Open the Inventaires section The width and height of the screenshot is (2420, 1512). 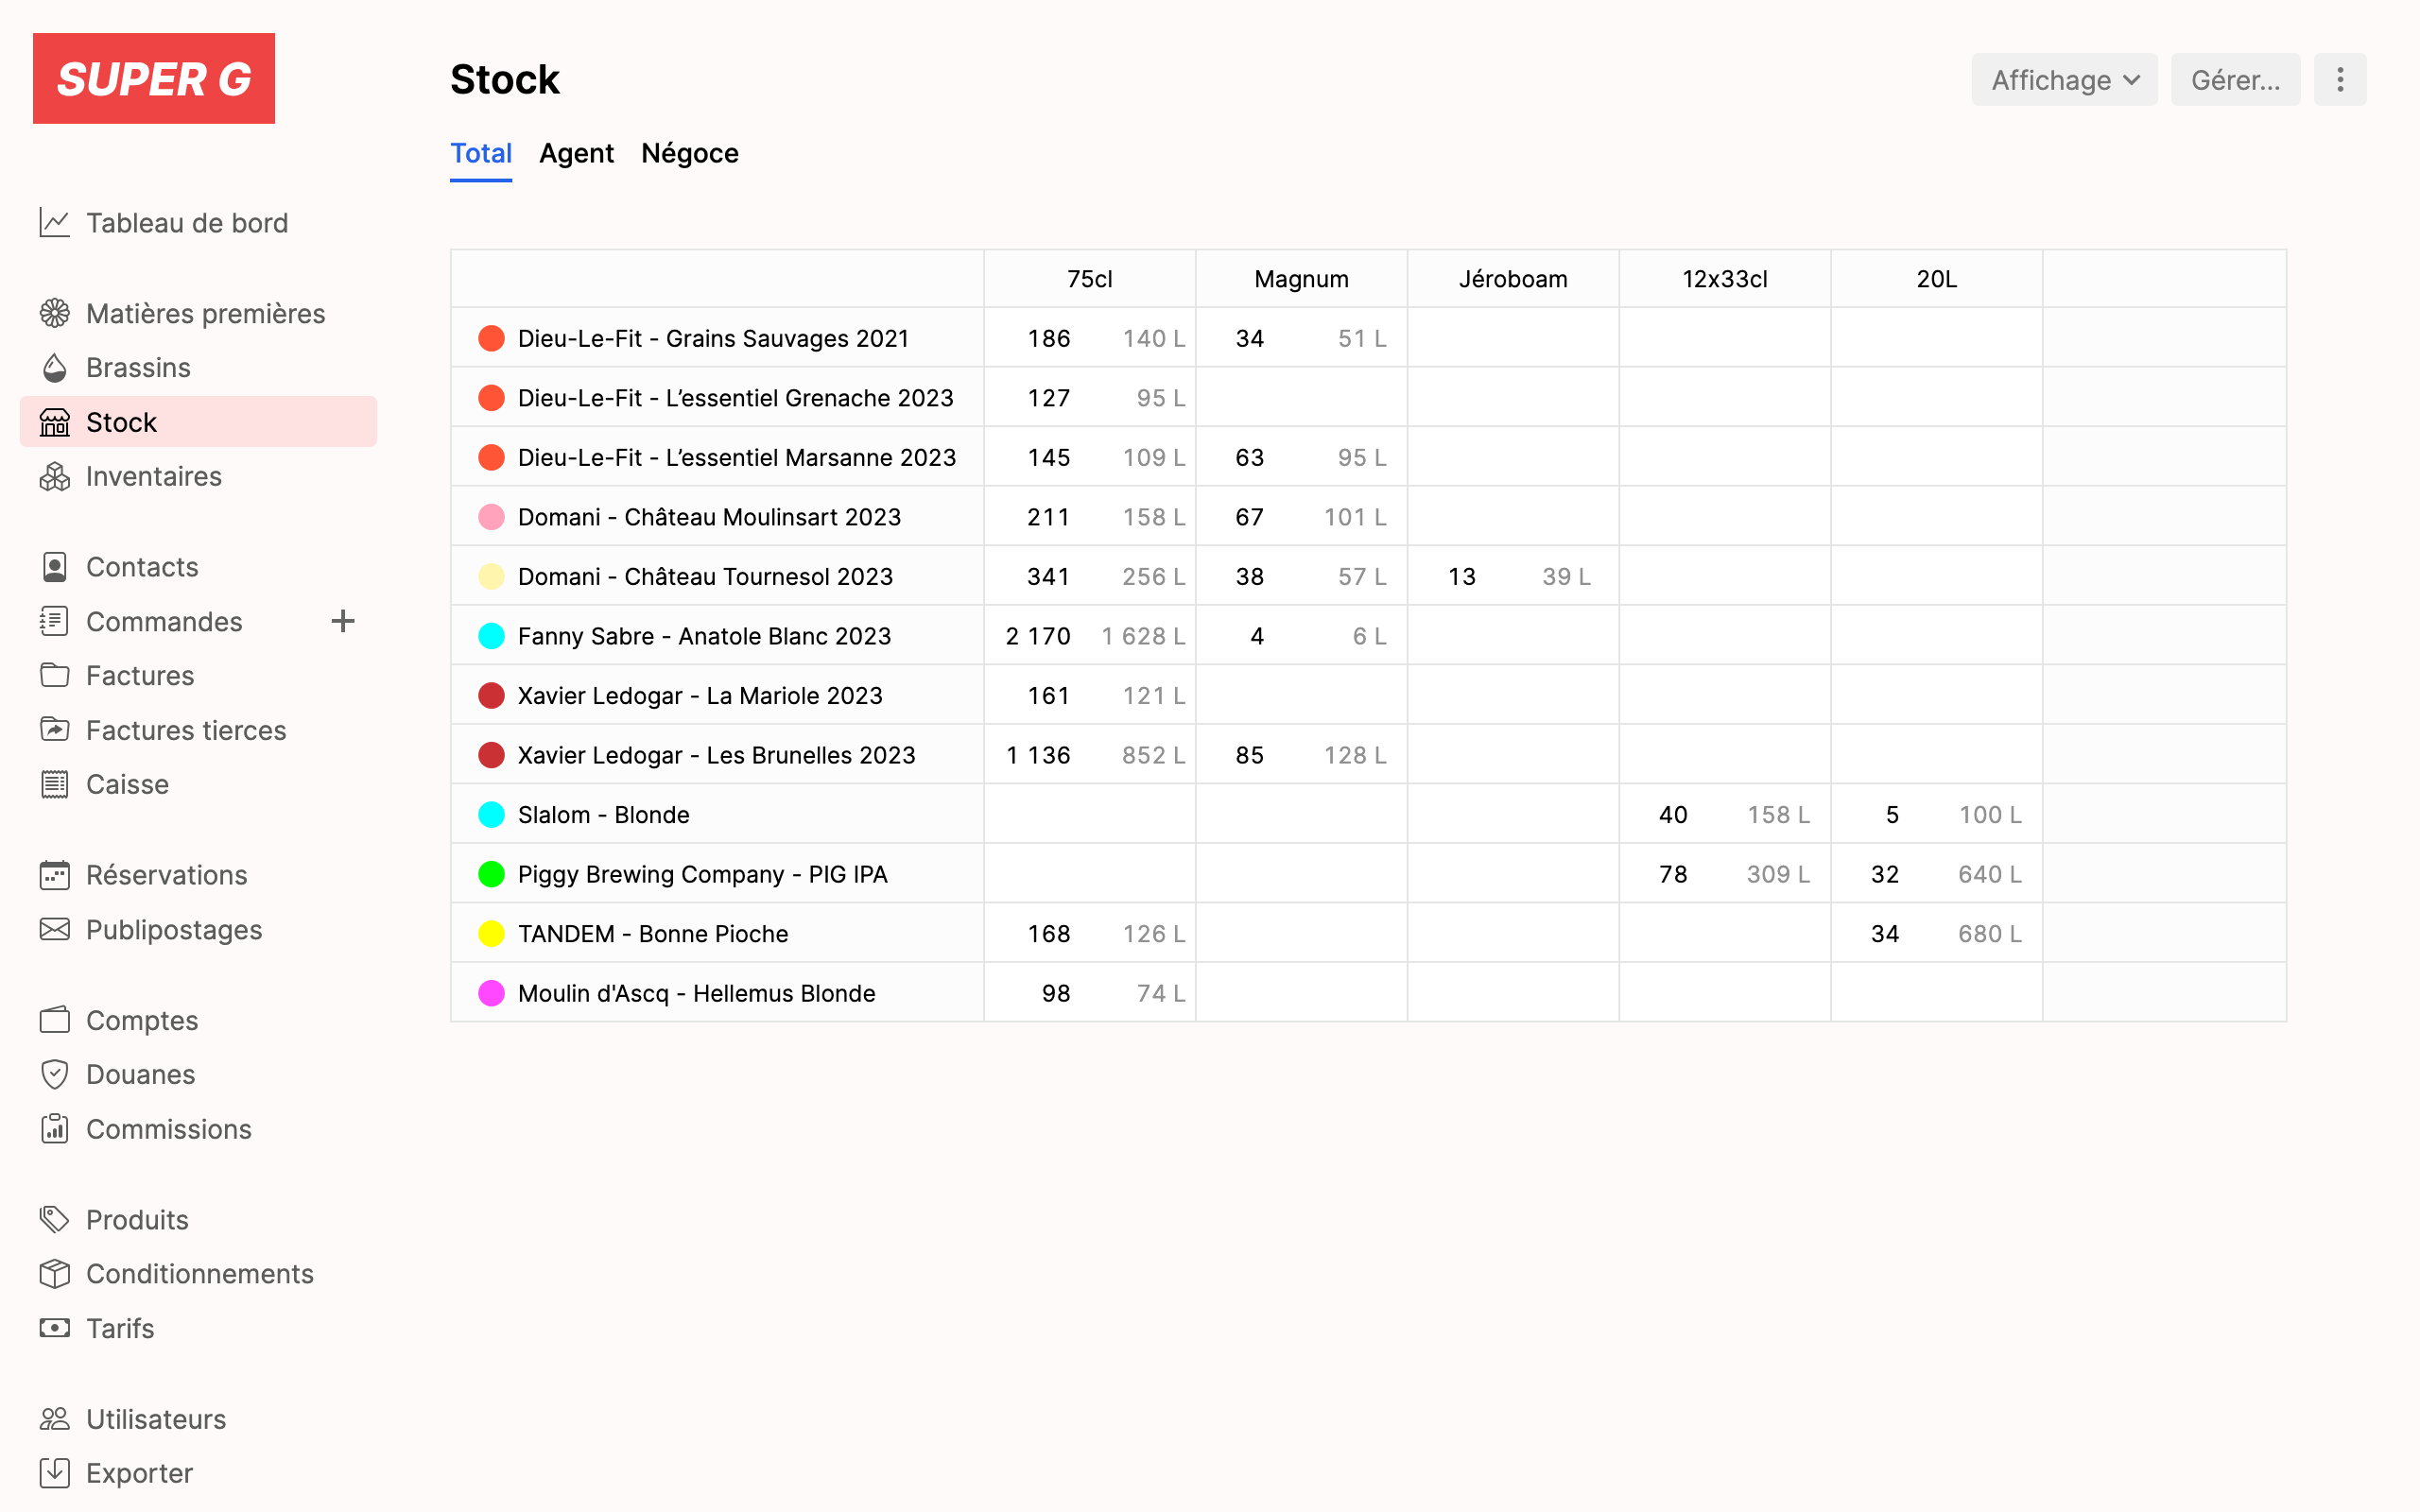[154, 477]
